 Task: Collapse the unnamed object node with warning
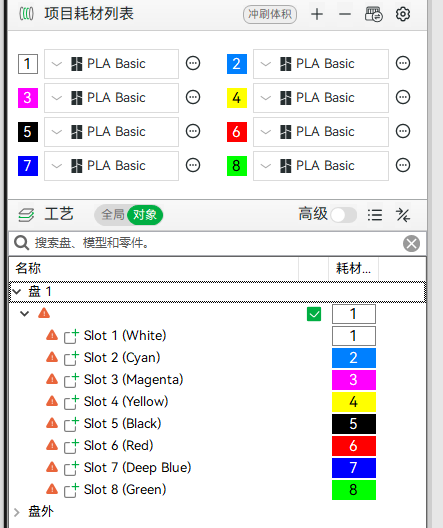pyautogui.click(x=24, y=314)
